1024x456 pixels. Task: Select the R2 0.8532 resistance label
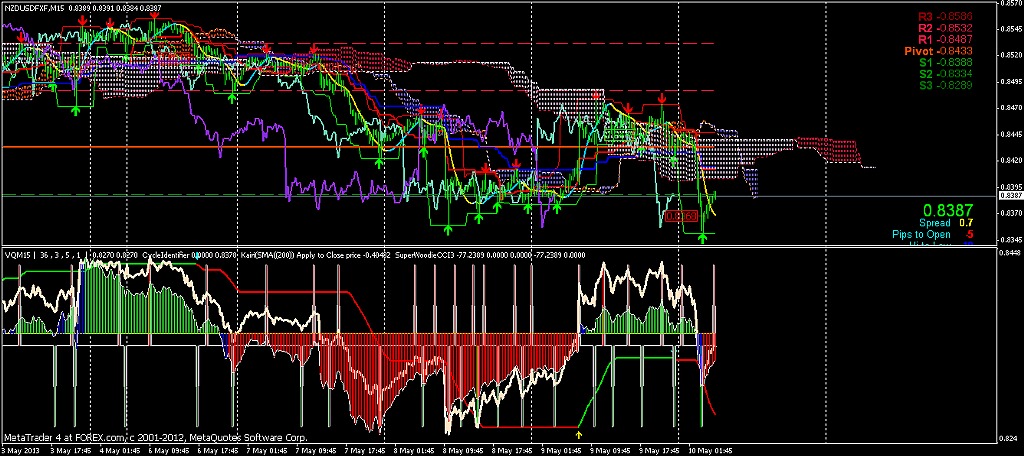point(945,29)
